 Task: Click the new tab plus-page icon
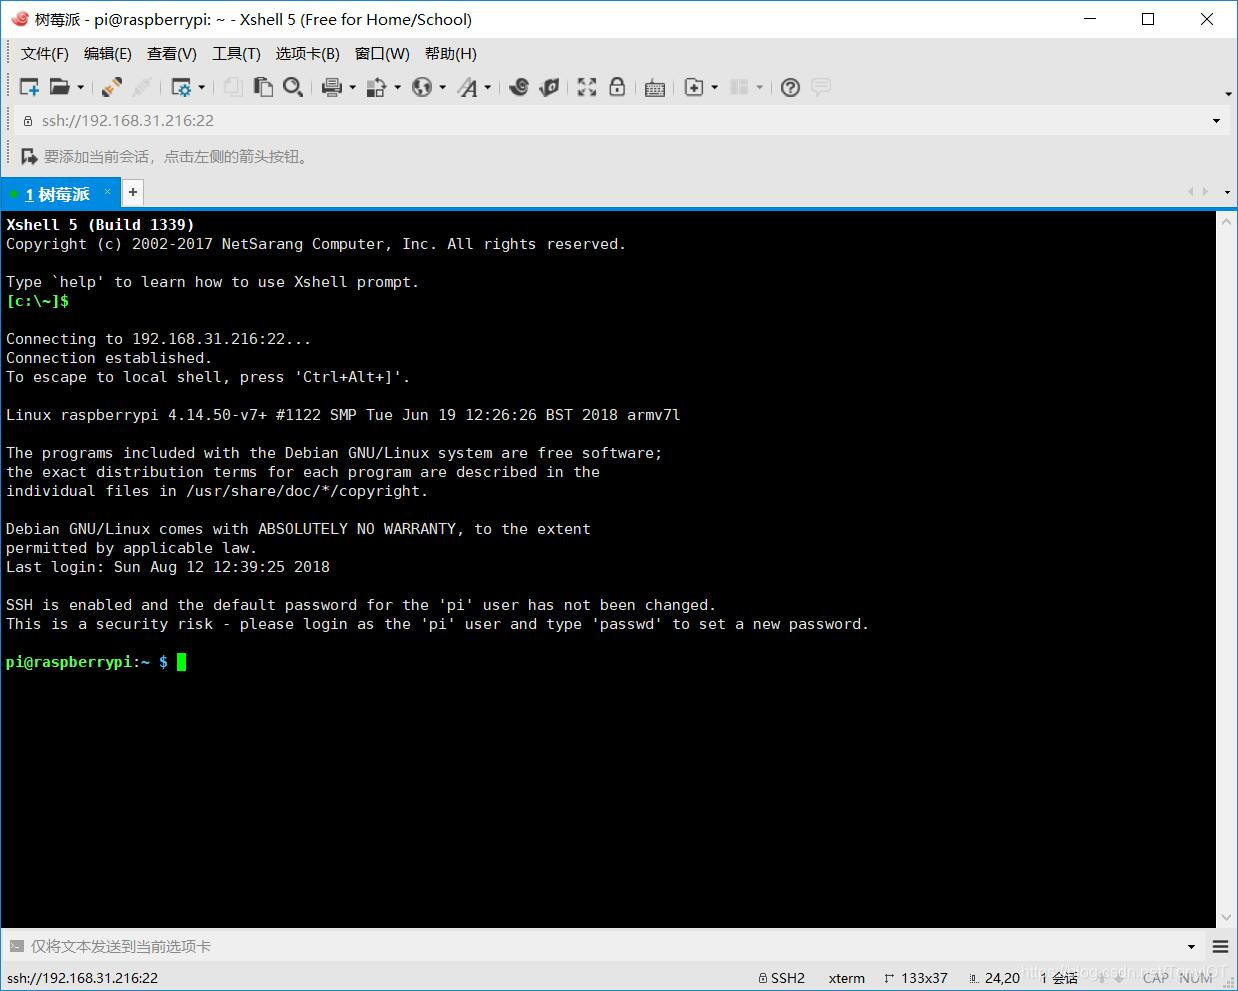click(694, 87)
